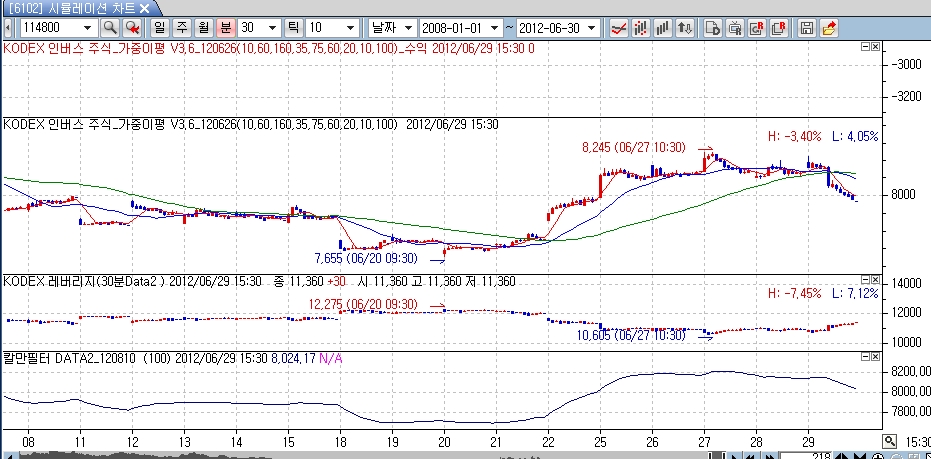Open the end date 2012-06-30 picker

[x=595, y=27]
